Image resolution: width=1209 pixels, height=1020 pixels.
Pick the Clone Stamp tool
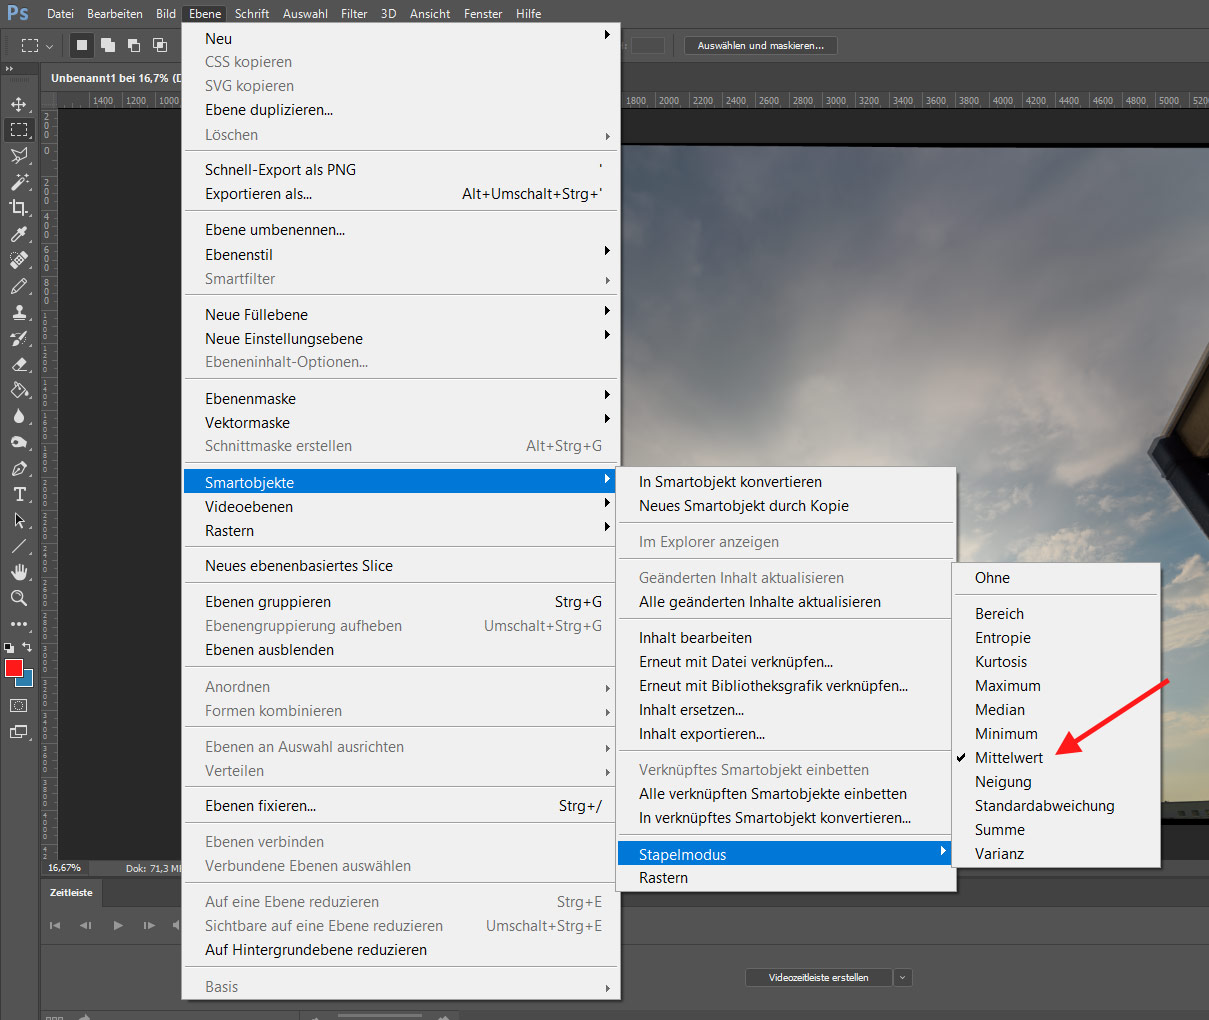coord(19,312)
